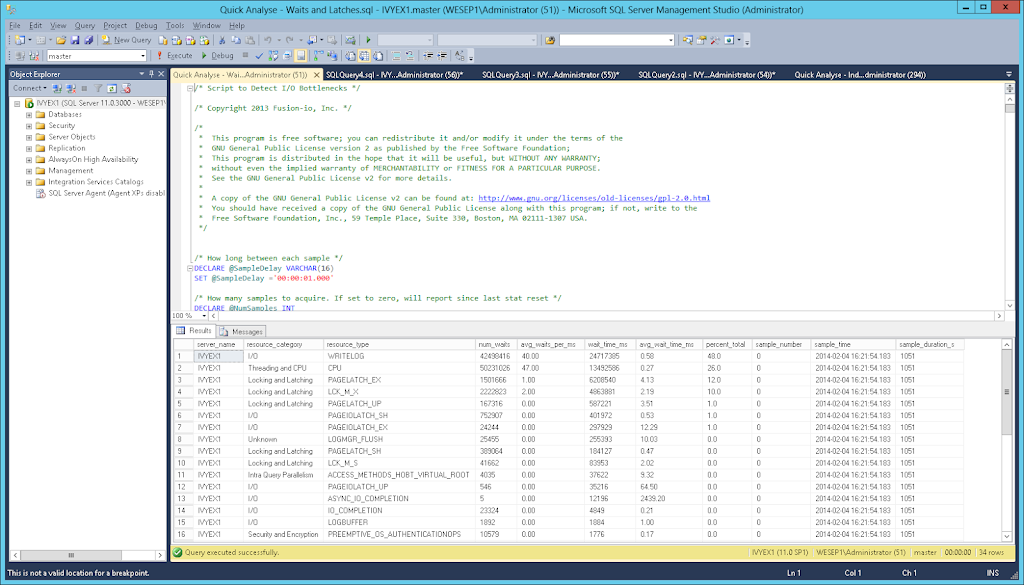
Task: Expand the Databases tree node
Action: [x=29, y=115]
